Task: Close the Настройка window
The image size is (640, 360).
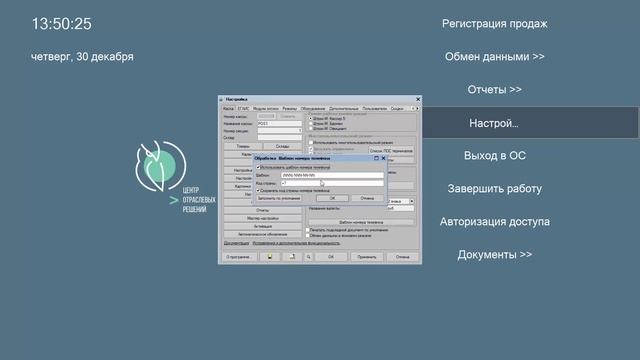Action: [x=418, y=99]
